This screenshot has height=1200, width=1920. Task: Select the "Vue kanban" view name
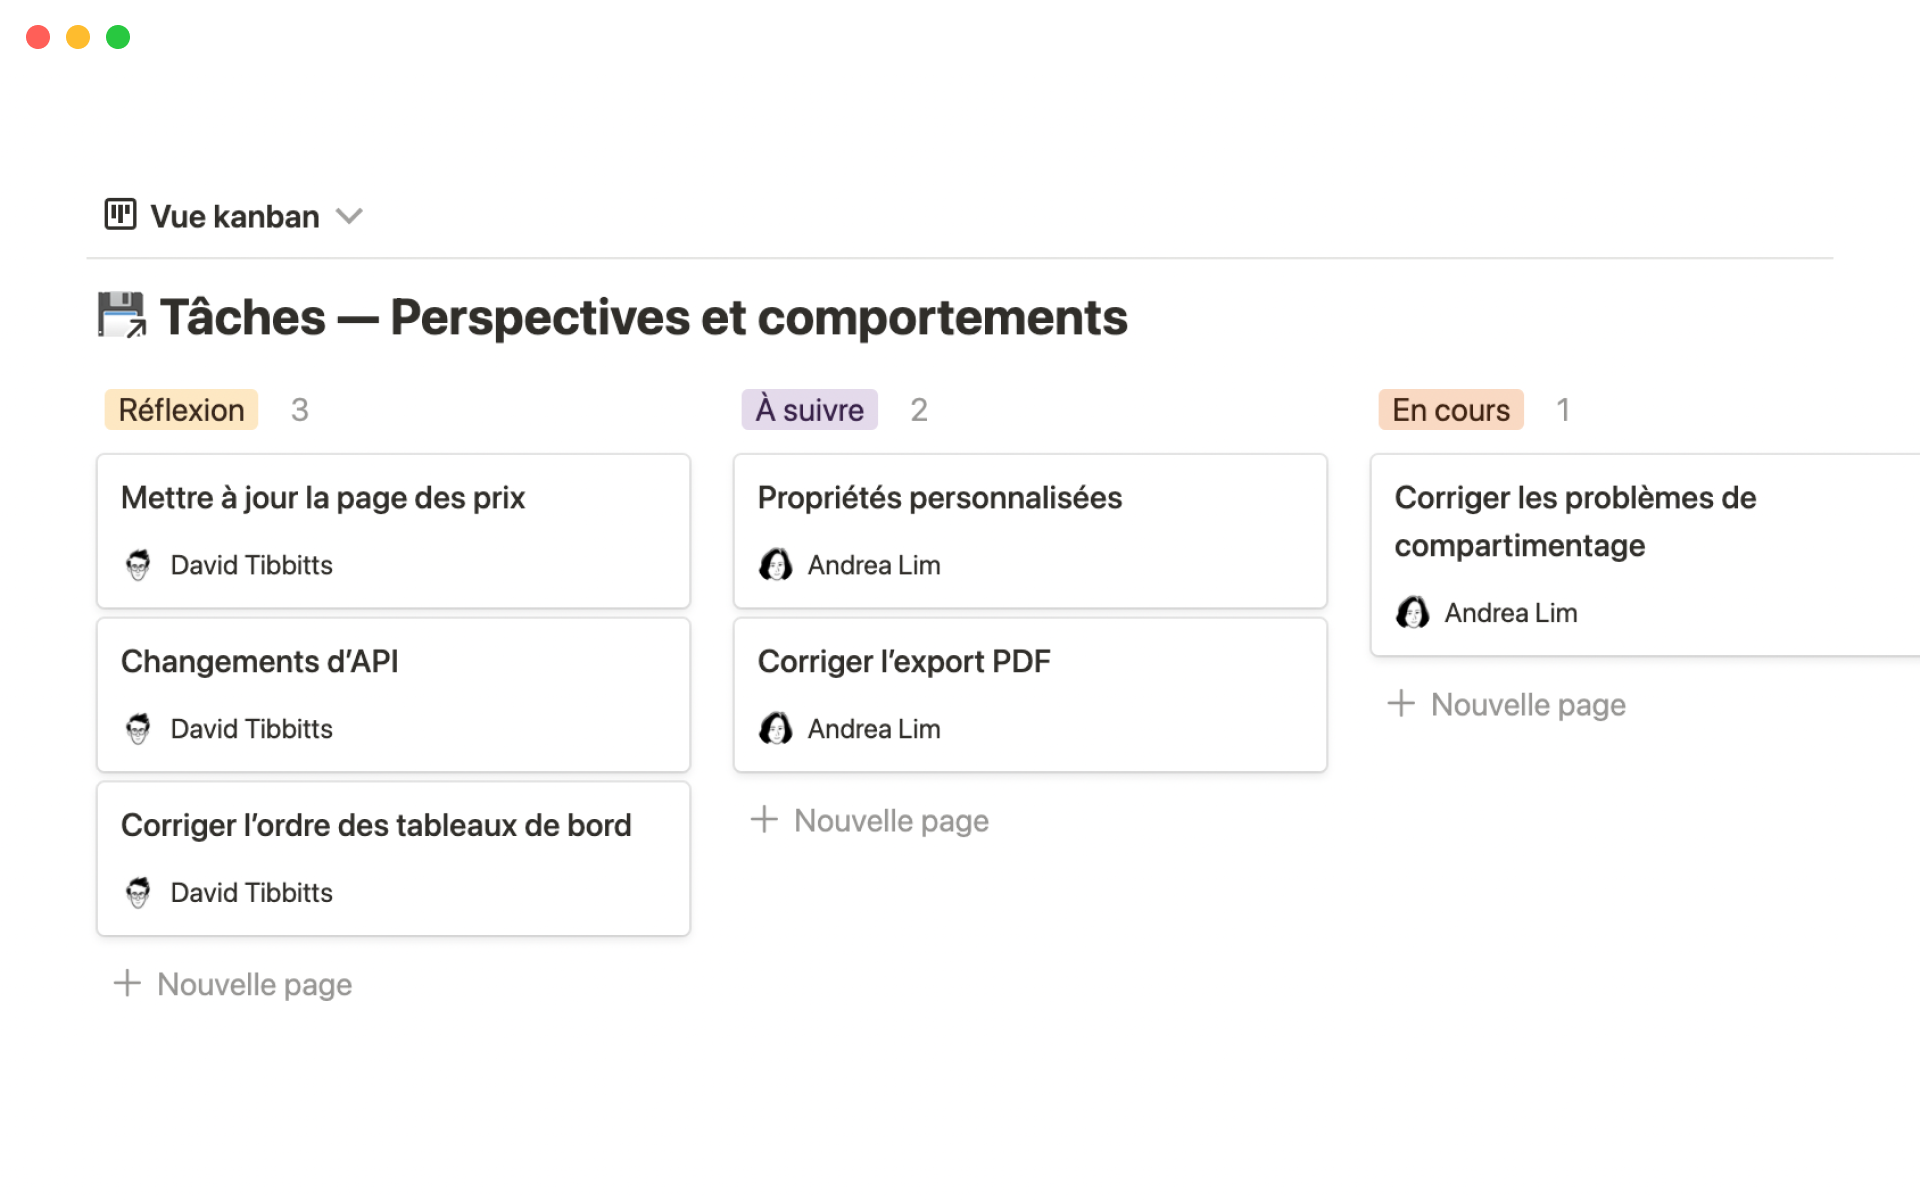[x=233, y=216]
